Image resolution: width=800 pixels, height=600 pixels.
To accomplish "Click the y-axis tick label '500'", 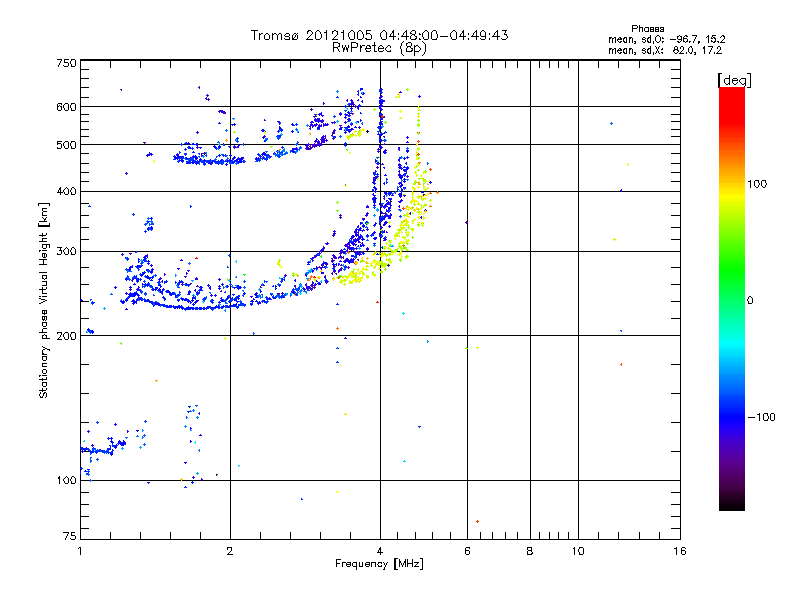I will [x=66, y=145].
